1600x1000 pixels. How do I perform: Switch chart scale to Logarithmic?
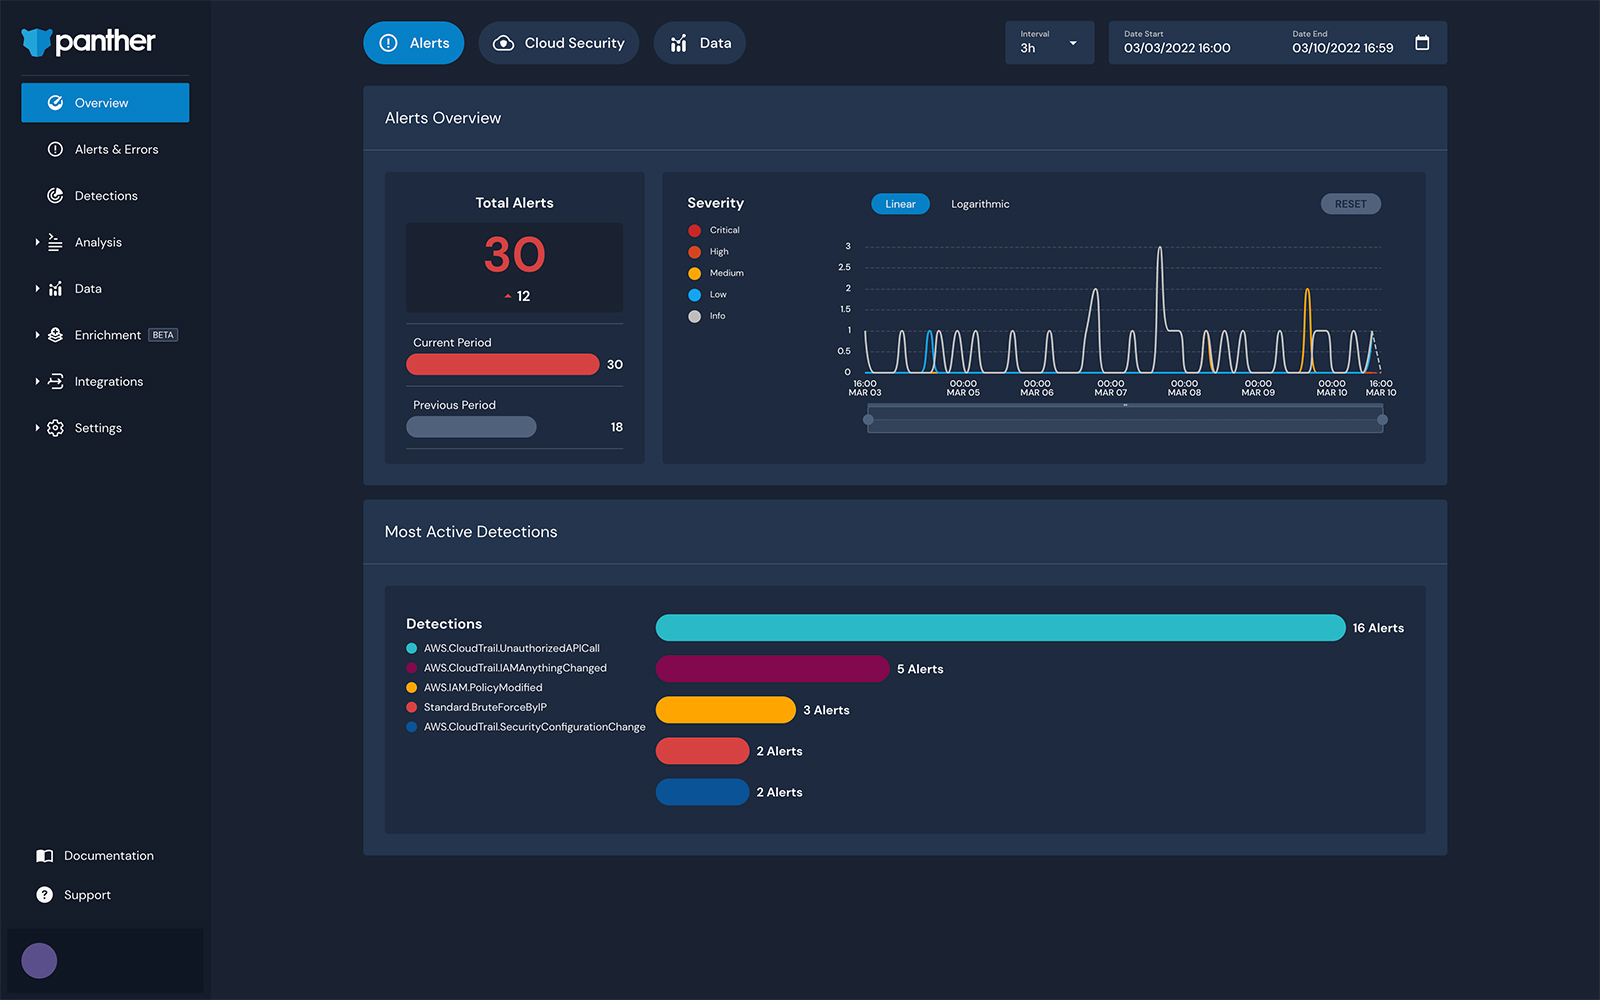(x=980, y=204)
